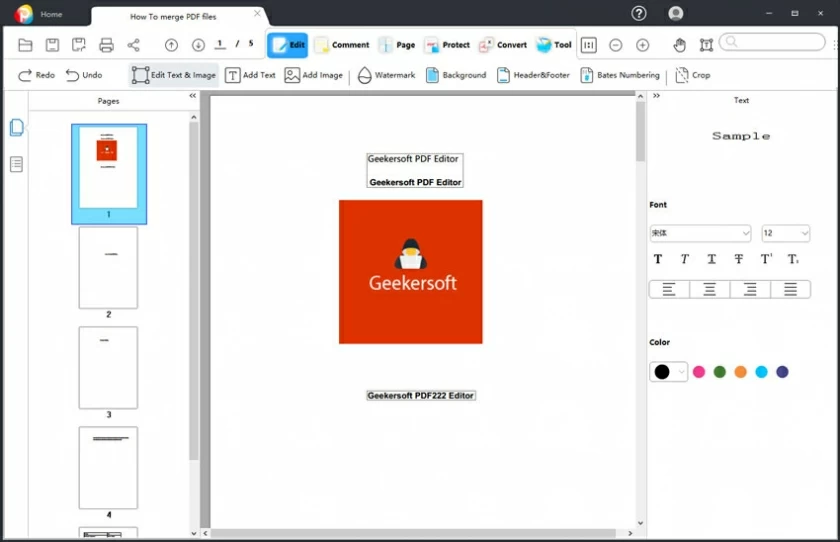Screen dimensions: 840x542
Task: Open the black color picker dropdown
Action: [669, 372]
